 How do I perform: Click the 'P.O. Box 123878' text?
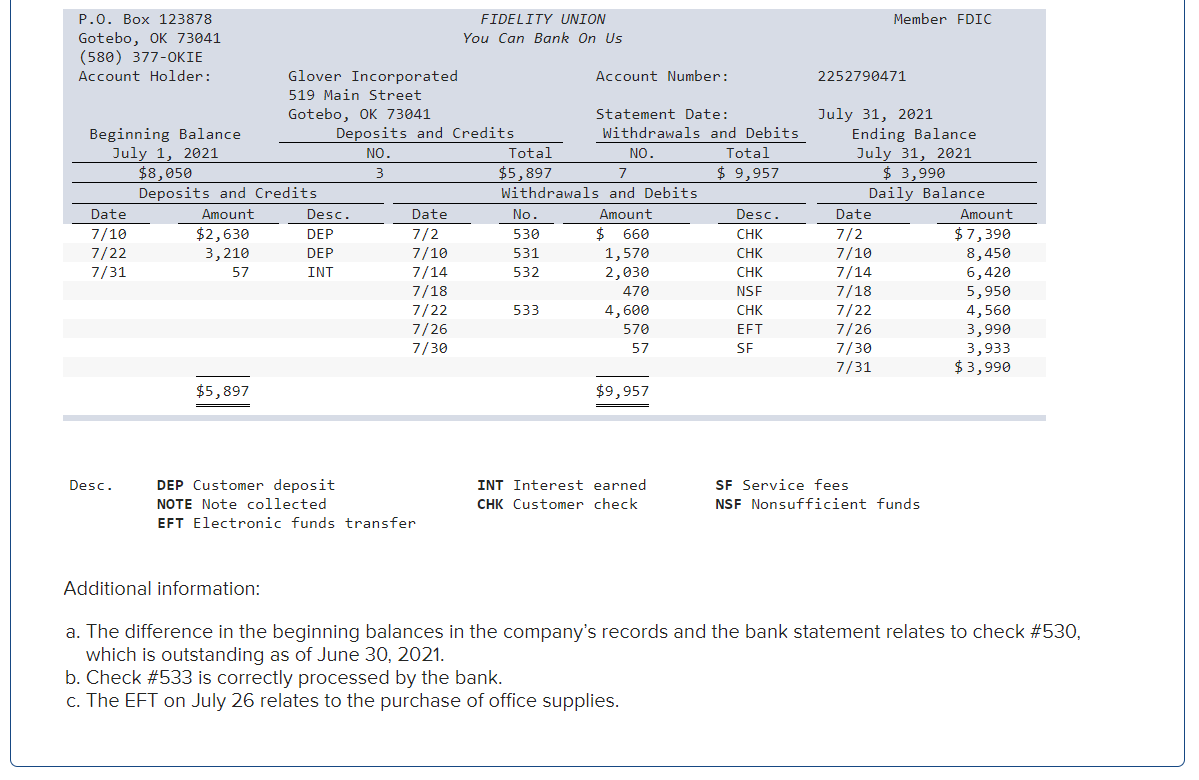145,19
